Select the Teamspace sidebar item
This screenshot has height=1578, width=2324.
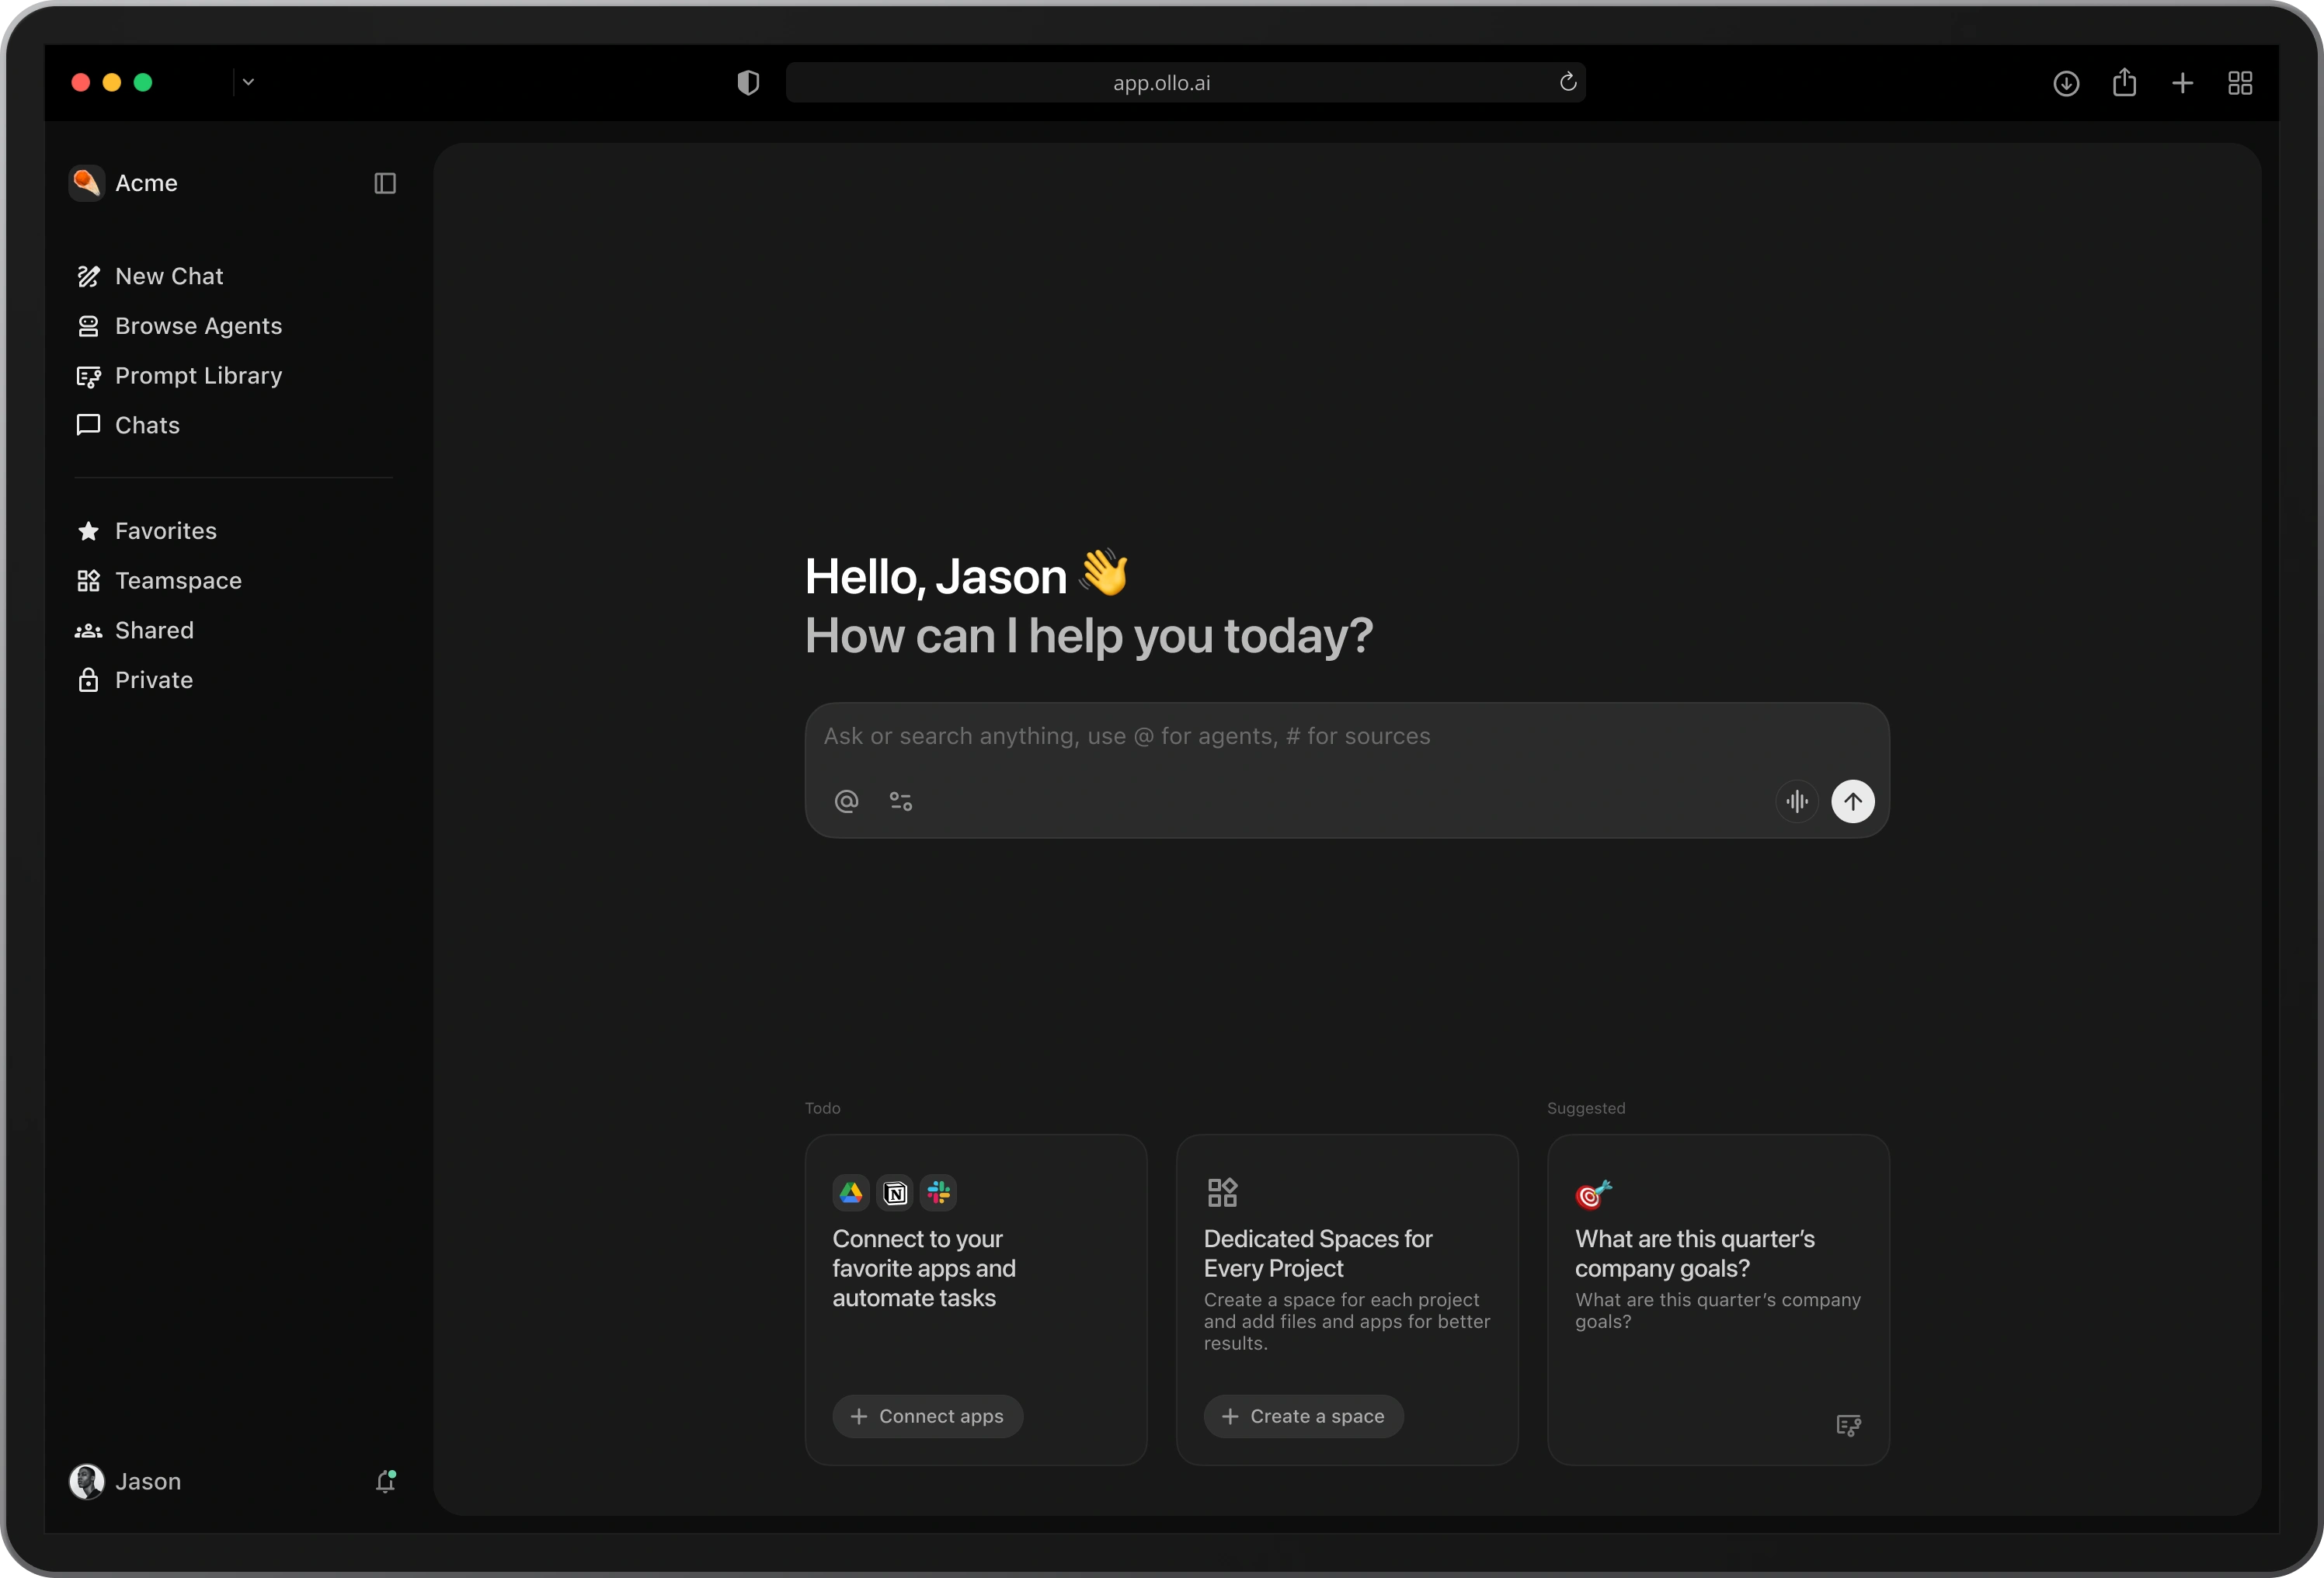(178, 581)
